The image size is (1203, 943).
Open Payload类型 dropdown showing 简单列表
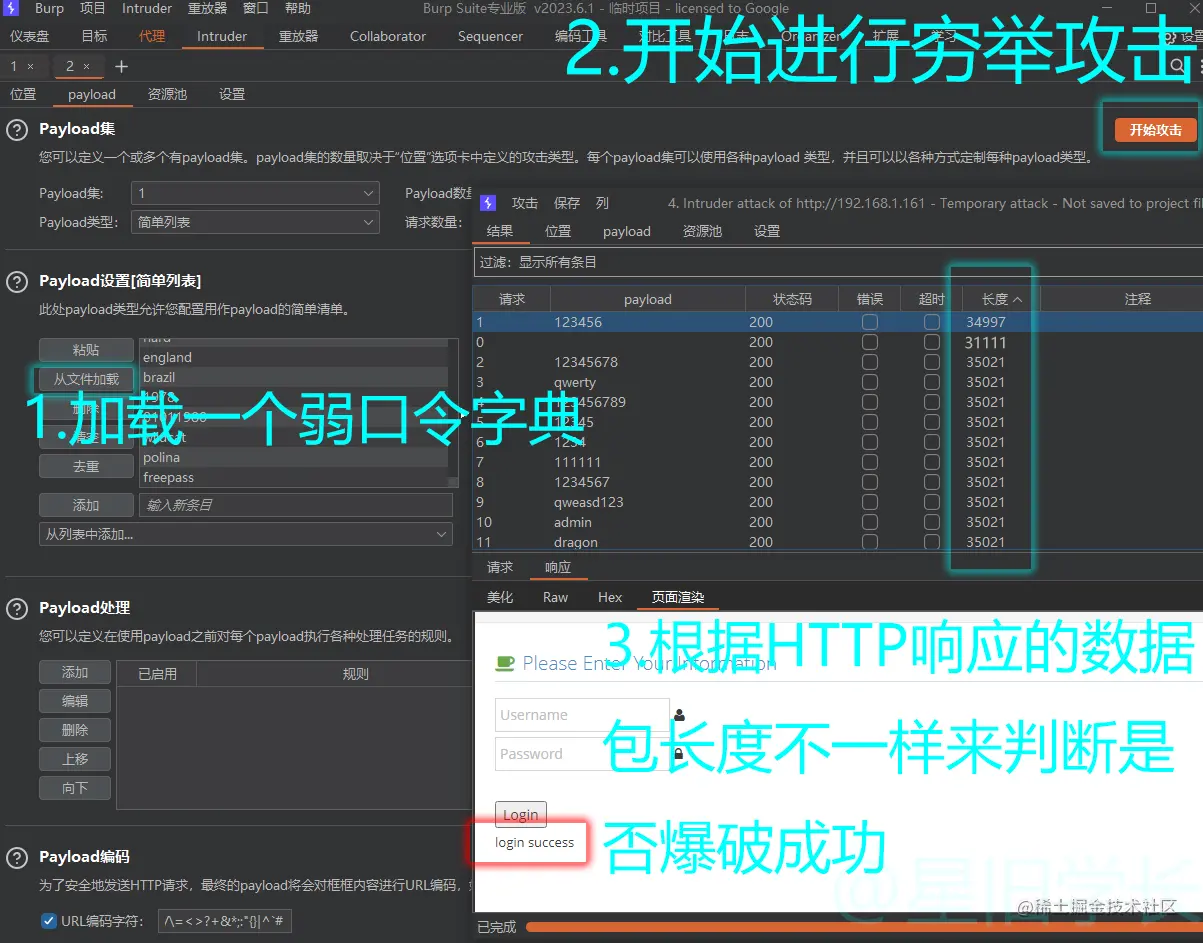255,222
